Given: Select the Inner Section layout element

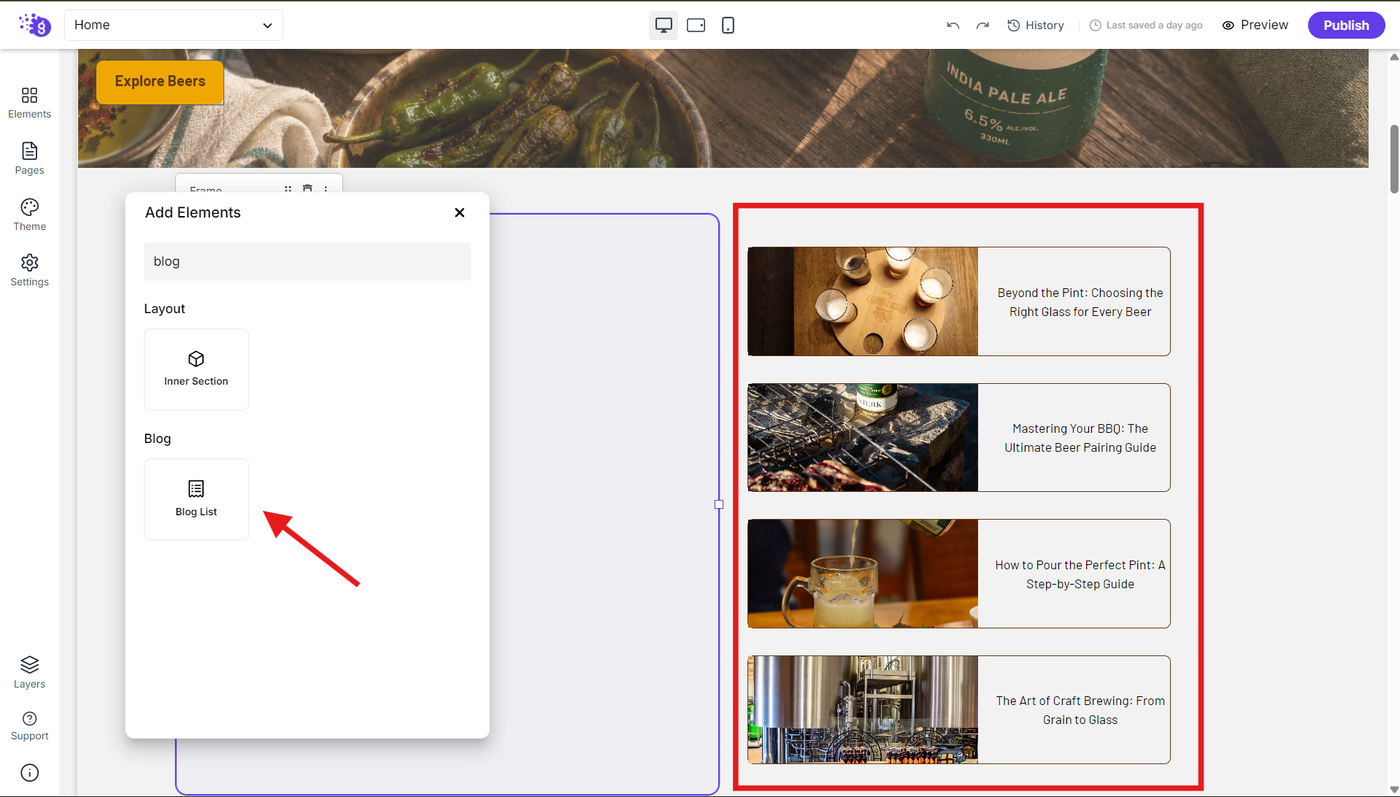Looking at the screenshot, I should coord(196,369).
